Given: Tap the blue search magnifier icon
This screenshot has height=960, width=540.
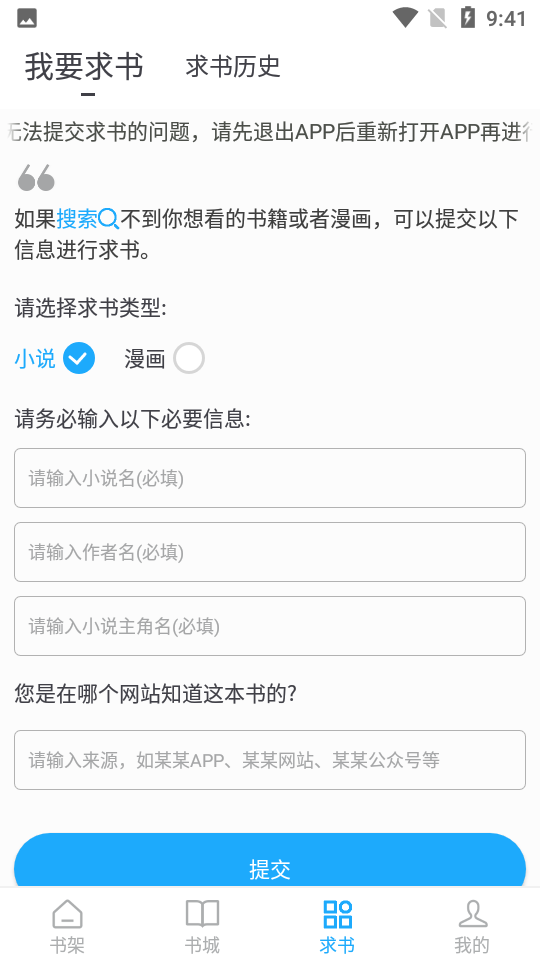Looking at the screenshot, I should [x=108, y=219].
